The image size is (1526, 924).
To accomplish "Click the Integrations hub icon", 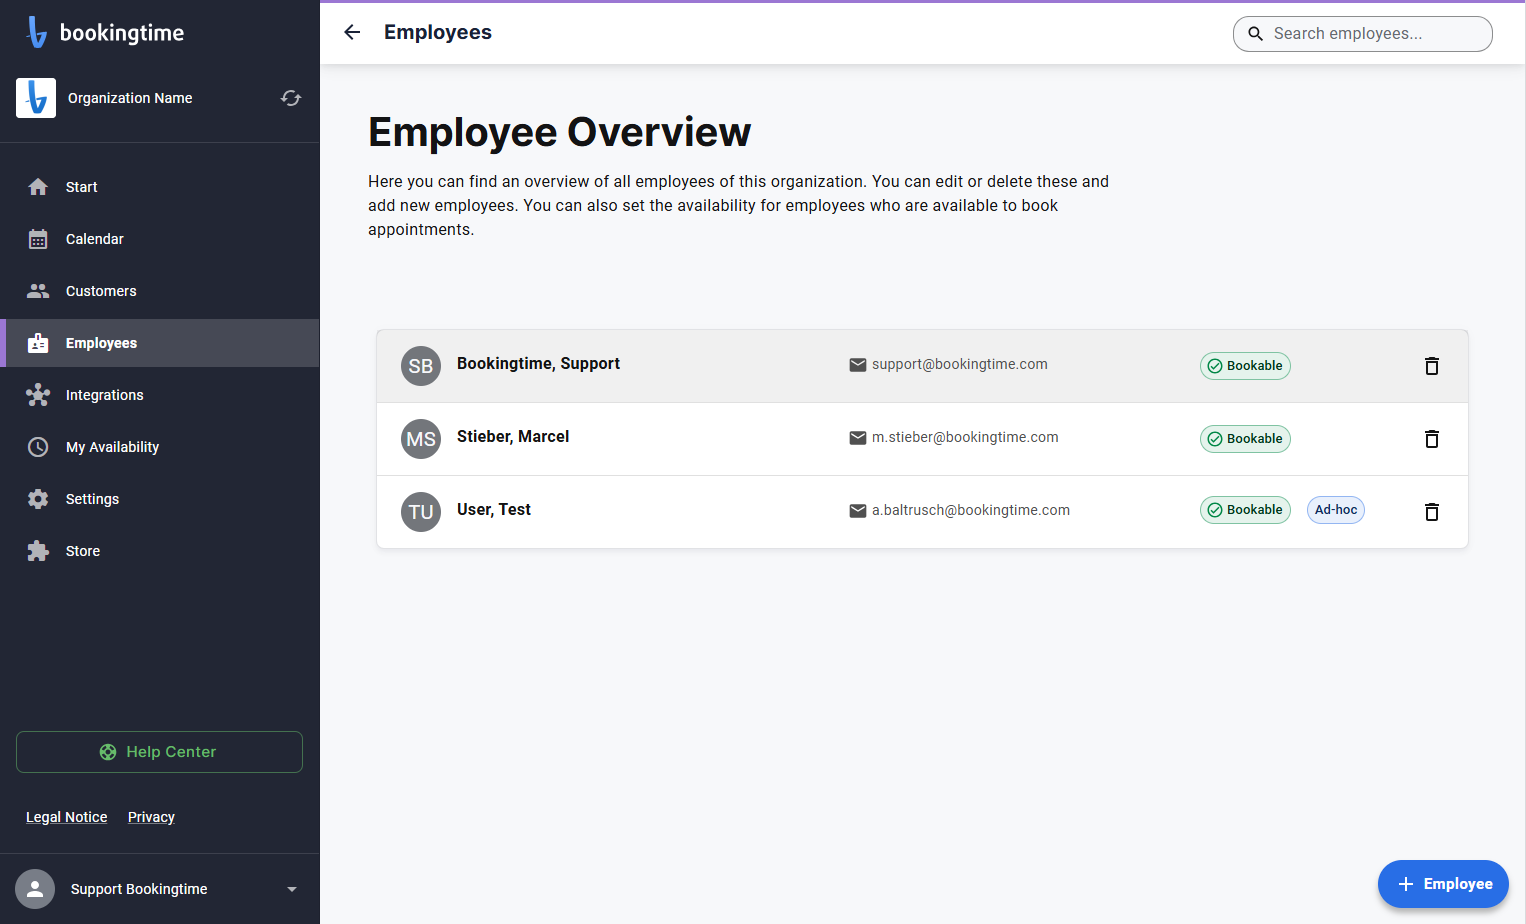I will [x=38, y=395].
